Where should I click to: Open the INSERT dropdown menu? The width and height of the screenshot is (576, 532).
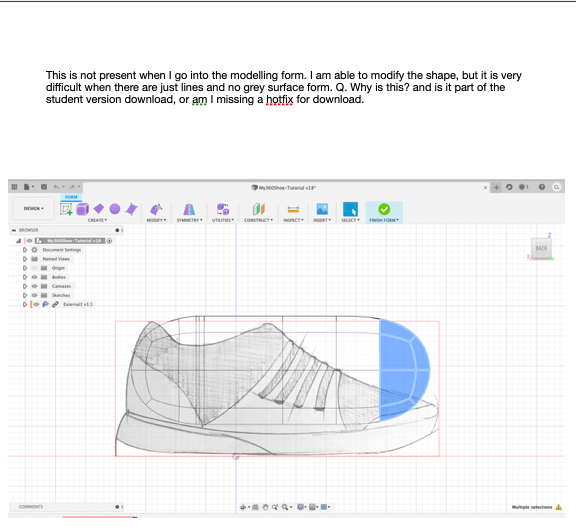tap(322, 220)
